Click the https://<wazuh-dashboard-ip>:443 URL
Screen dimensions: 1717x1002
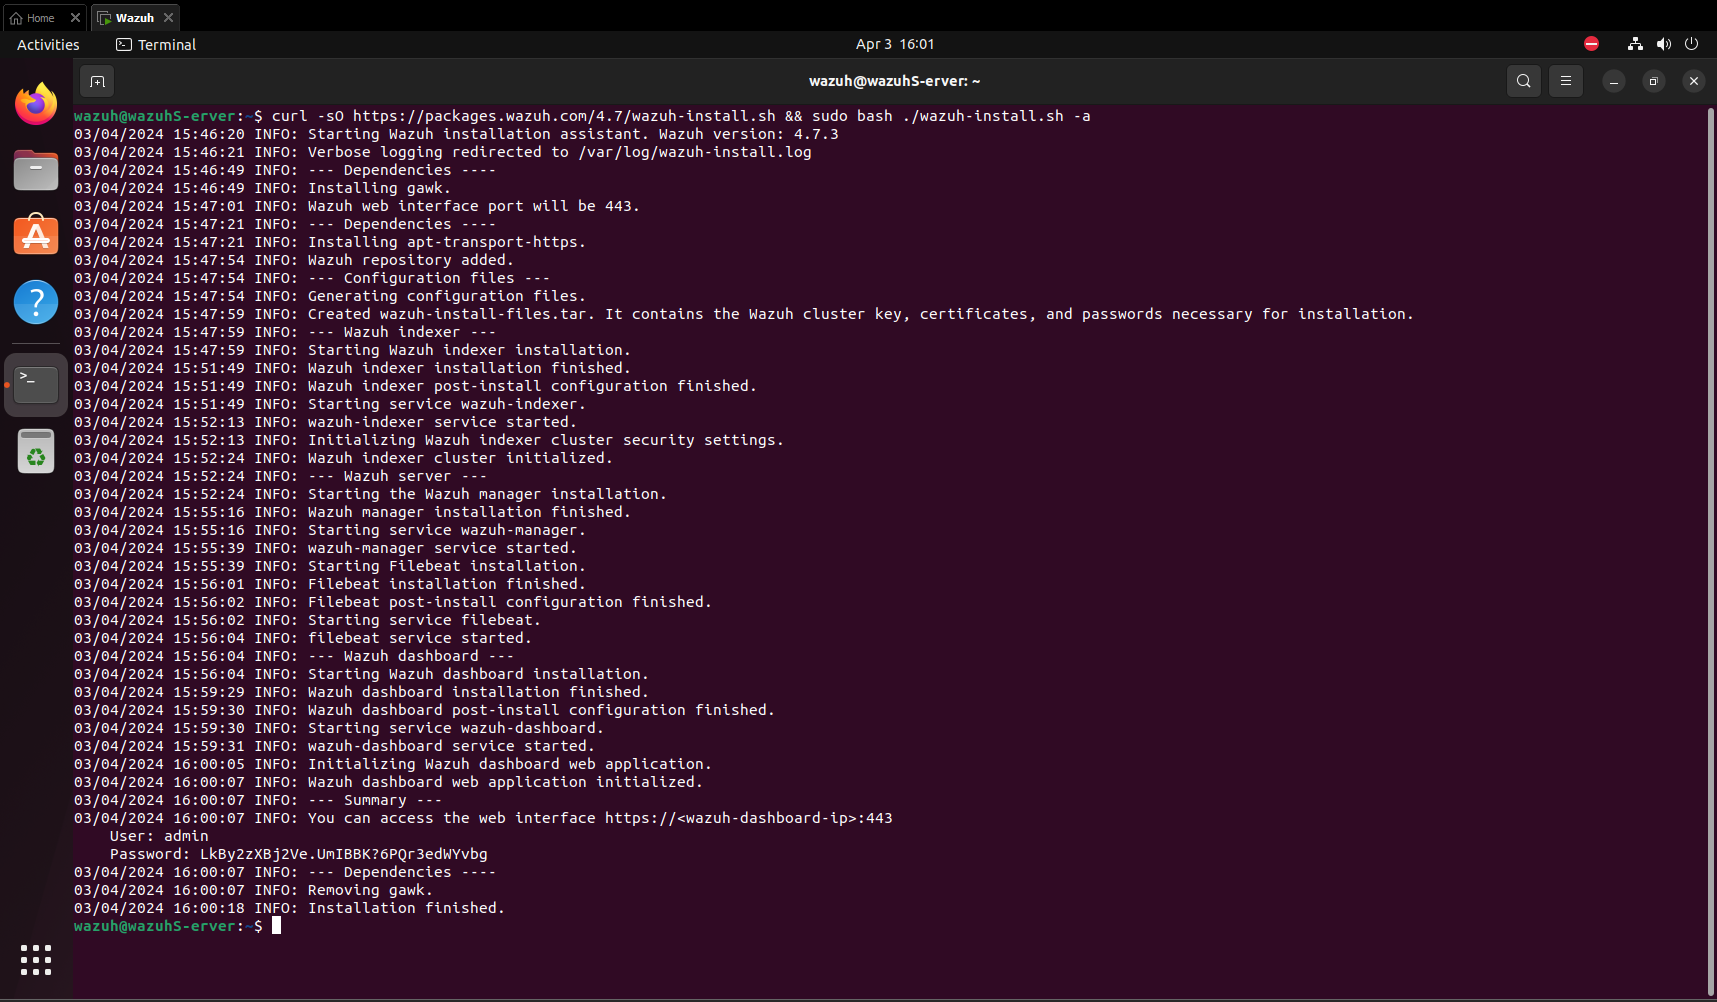point(749,818)
